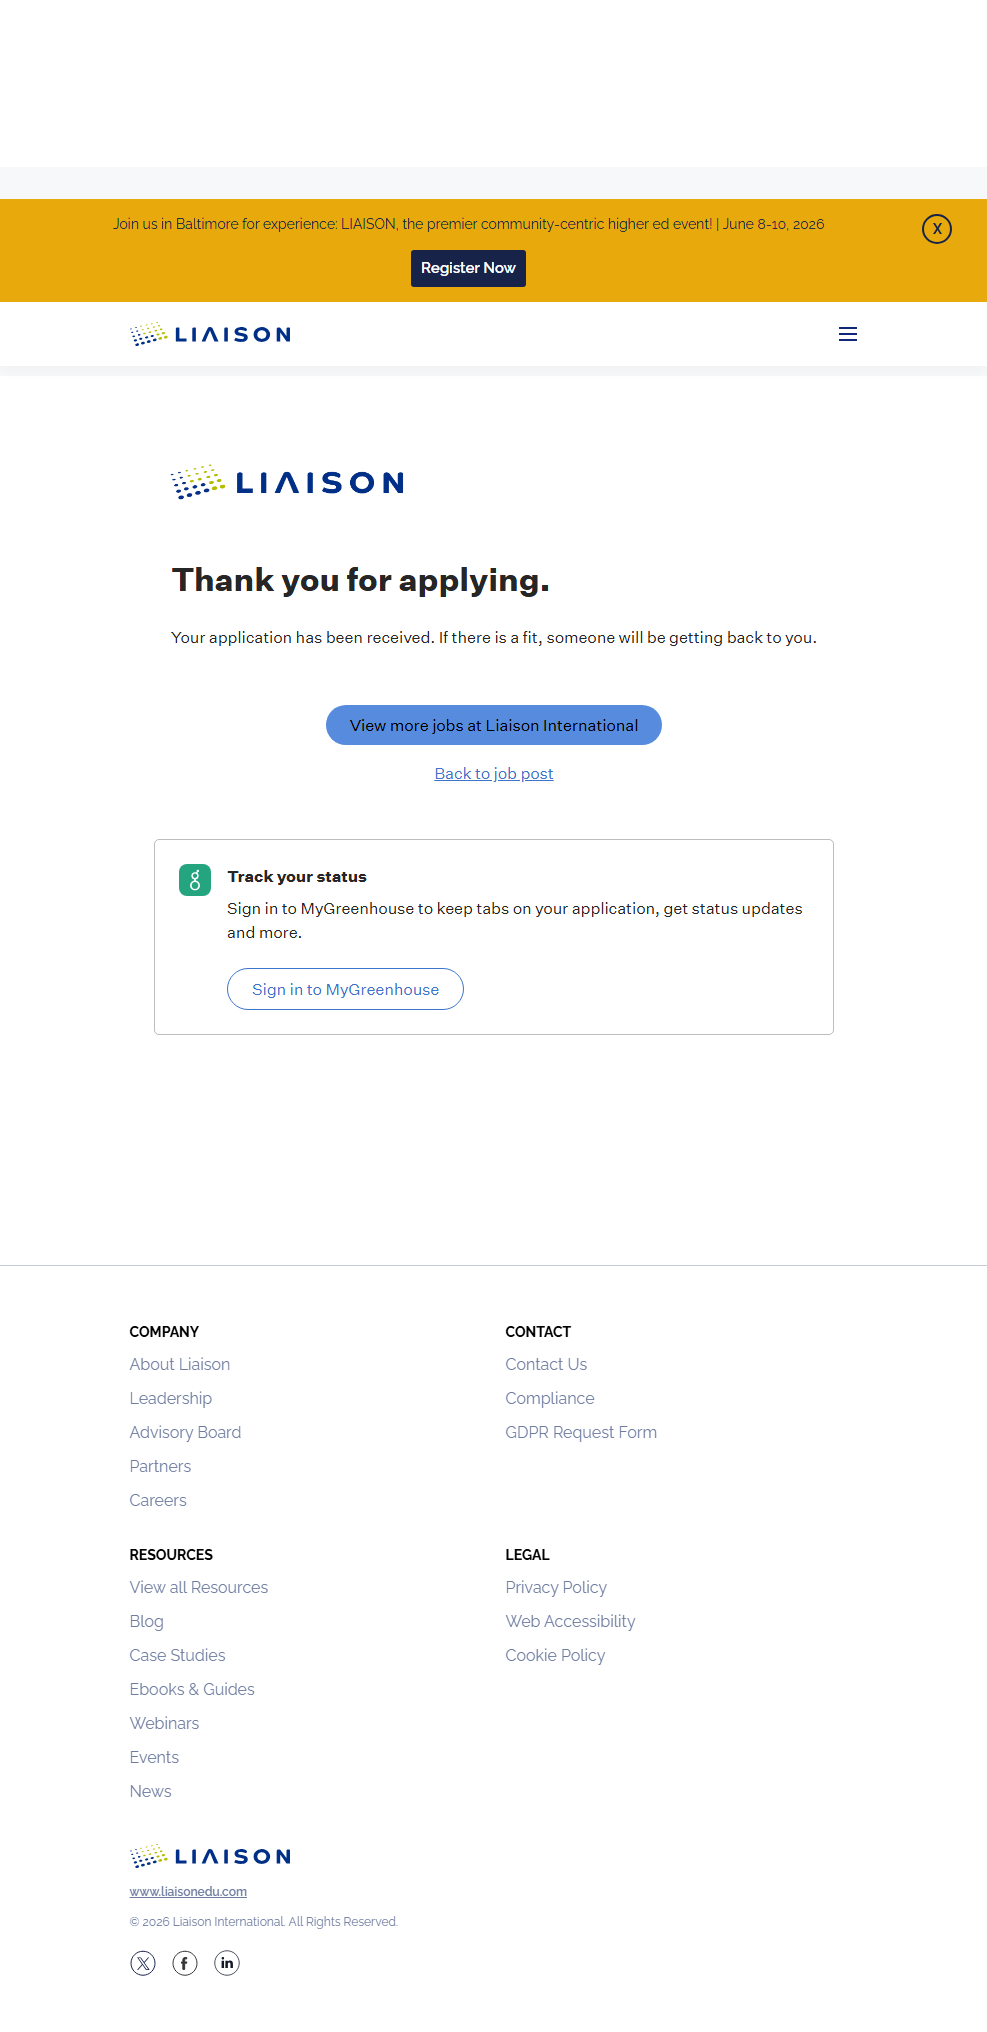Open the GDPR Request Form link
Image resolution: width=987 pixels, height=2032 pixels.
[581, 1432]
